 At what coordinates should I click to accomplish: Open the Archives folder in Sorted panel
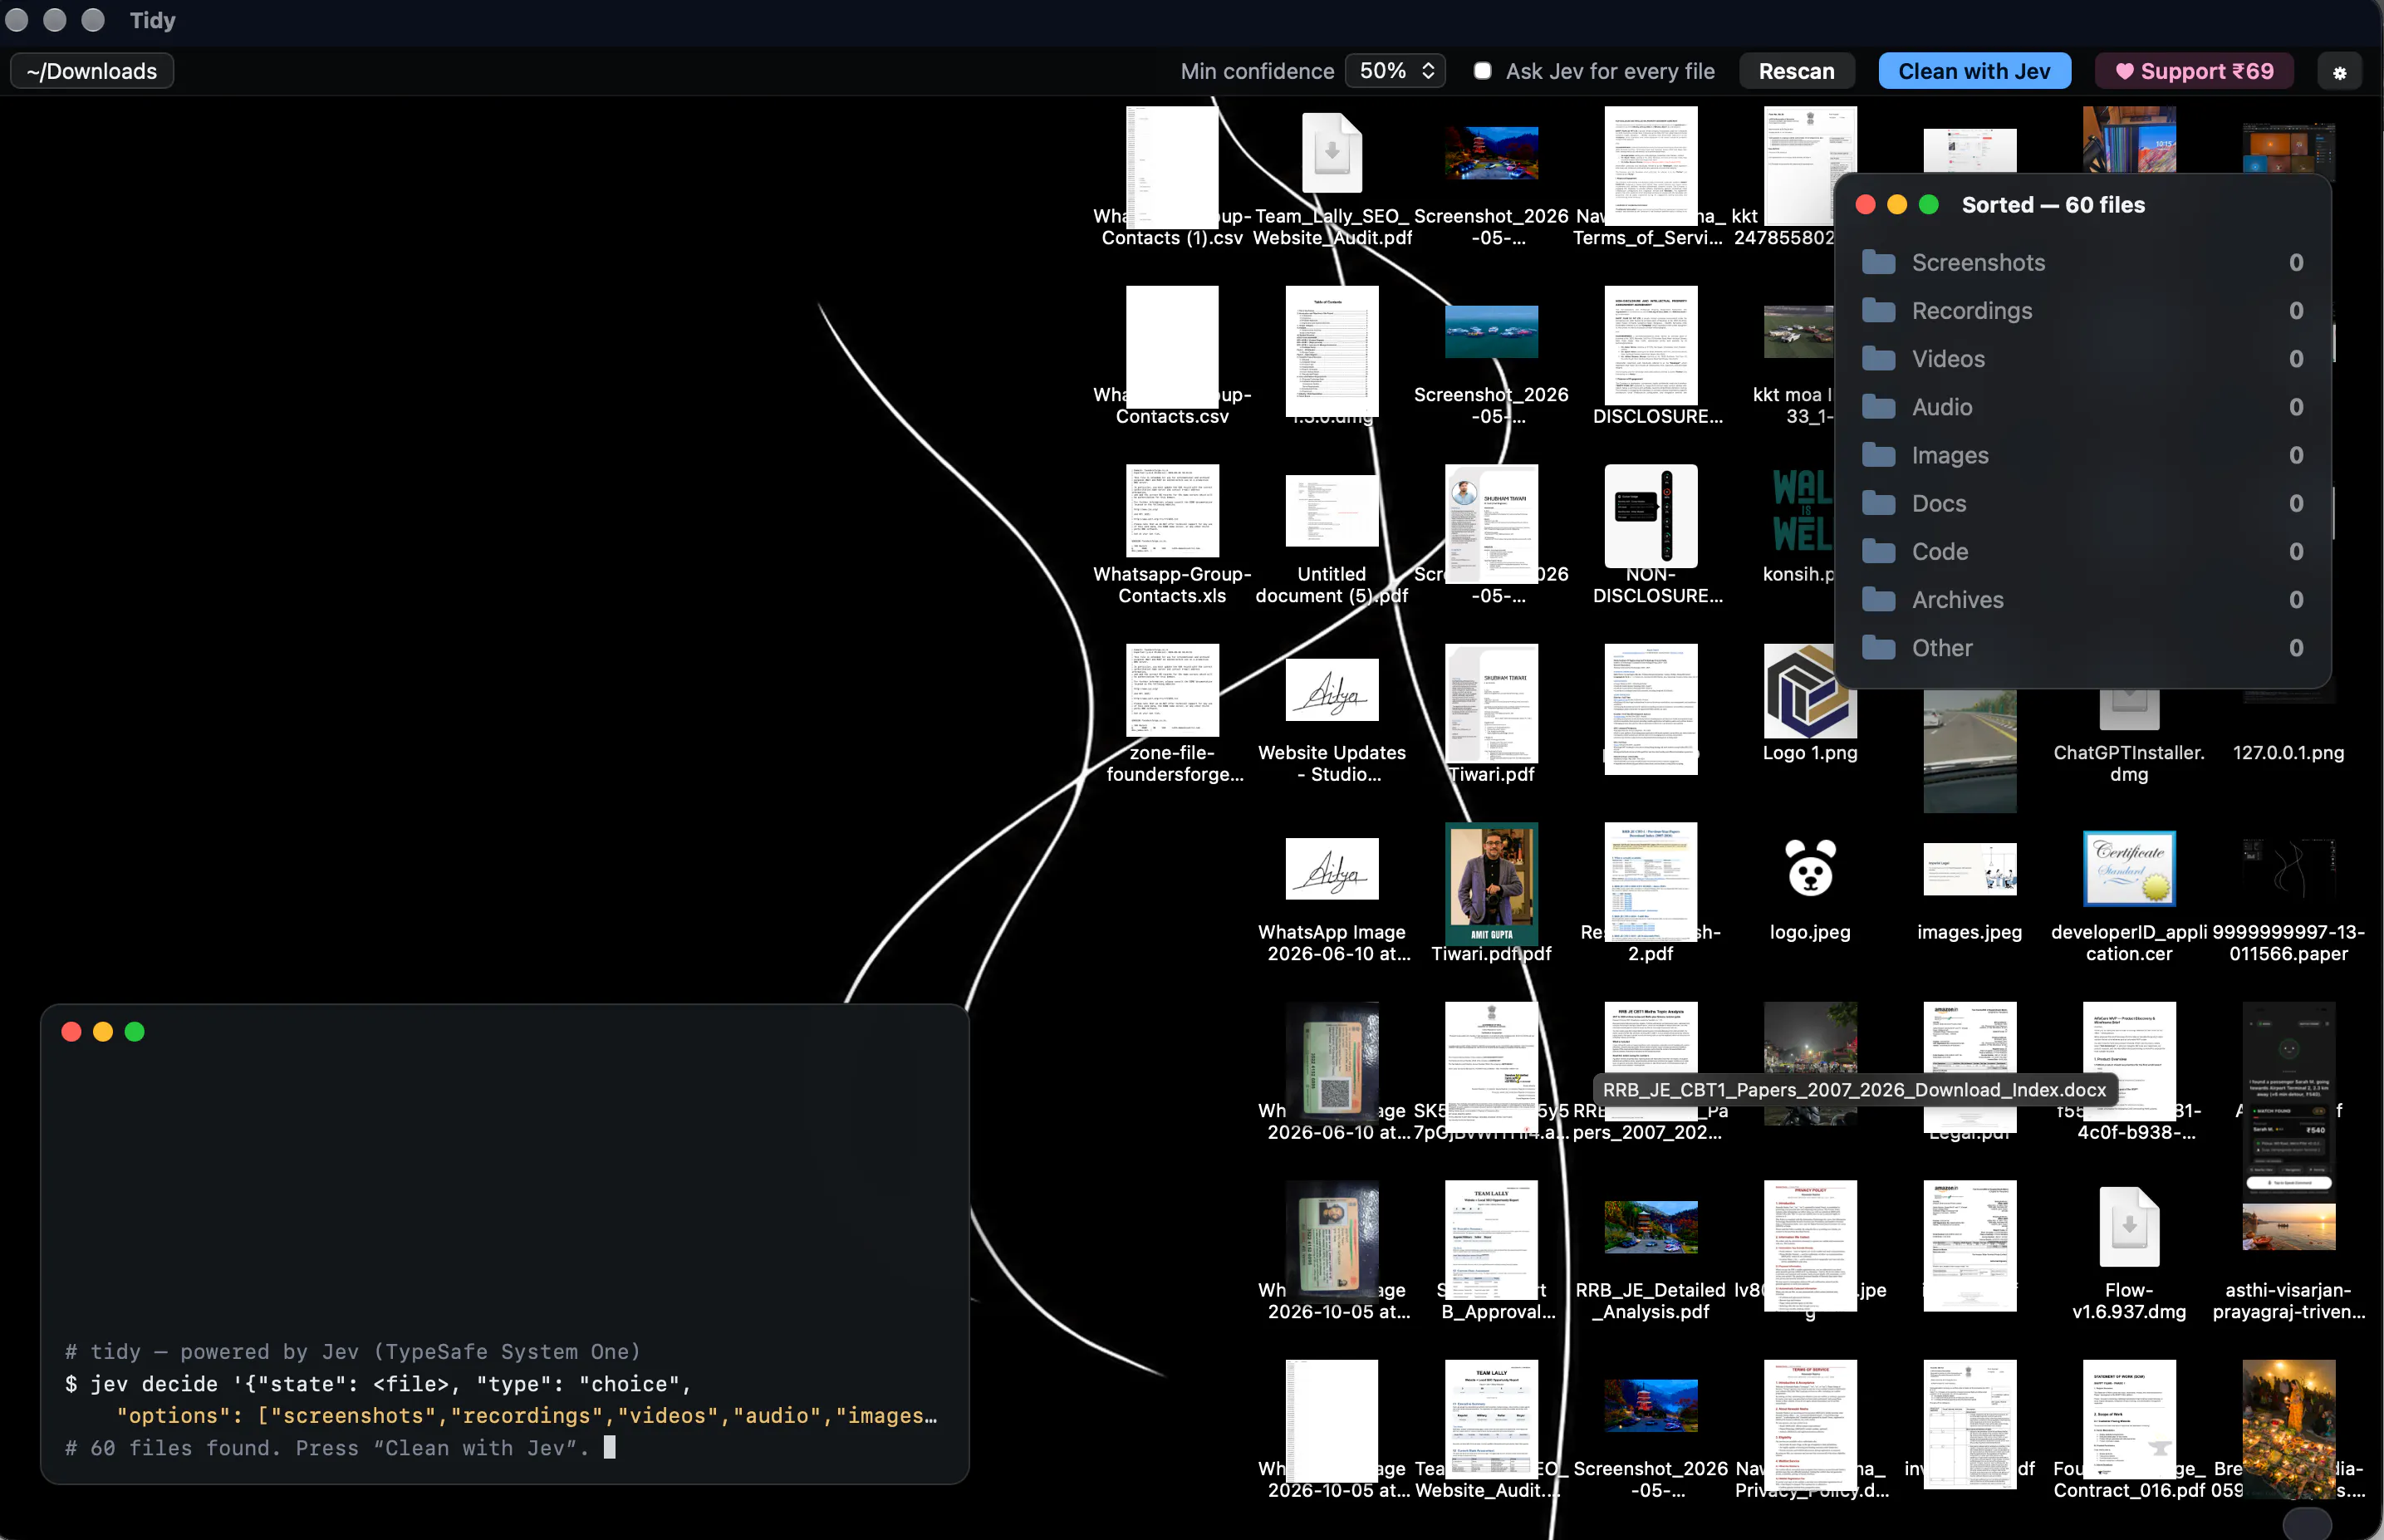click(x=2083, y=599)
